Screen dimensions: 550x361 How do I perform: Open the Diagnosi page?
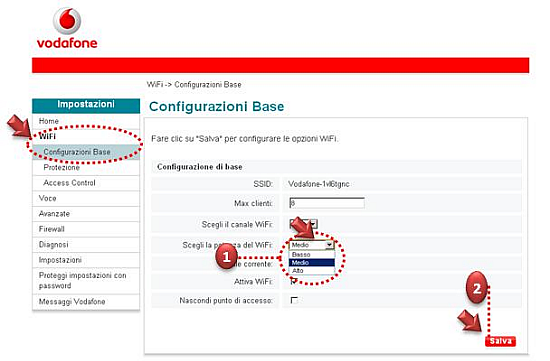tap(86, 245)
